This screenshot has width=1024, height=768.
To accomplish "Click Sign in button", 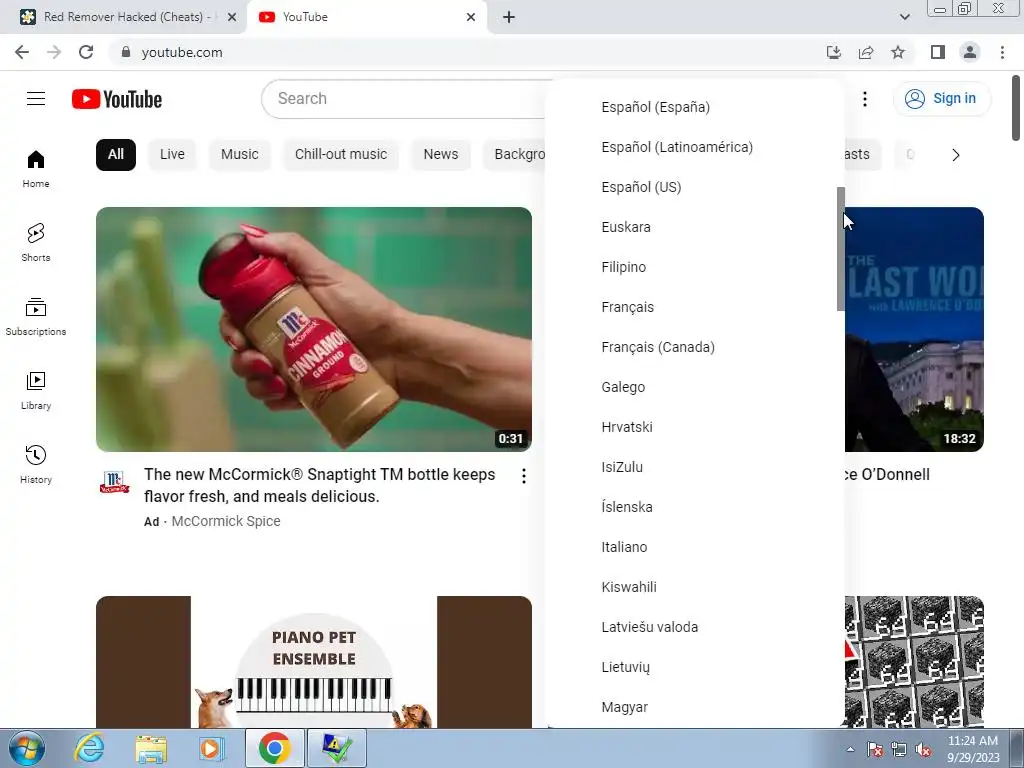I will [x=942, y=99].
